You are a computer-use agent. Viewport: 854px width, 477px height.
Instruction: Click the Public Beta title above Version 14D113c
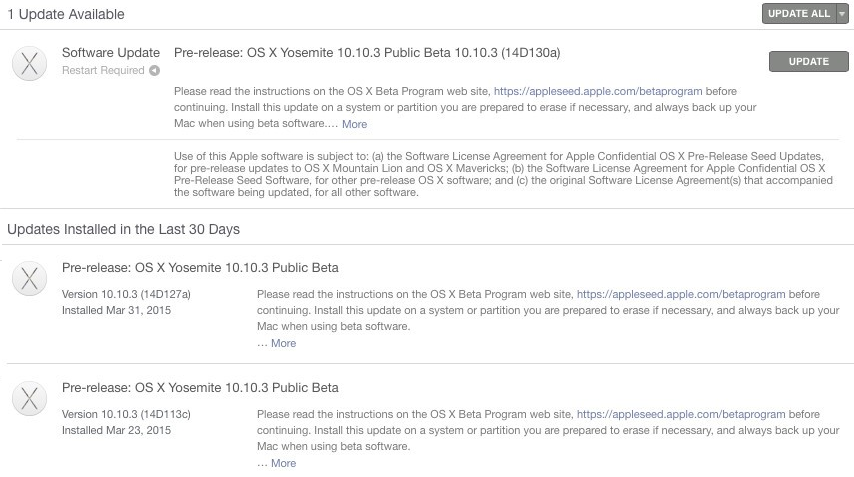pyautogui.click(x=200, y=388)
